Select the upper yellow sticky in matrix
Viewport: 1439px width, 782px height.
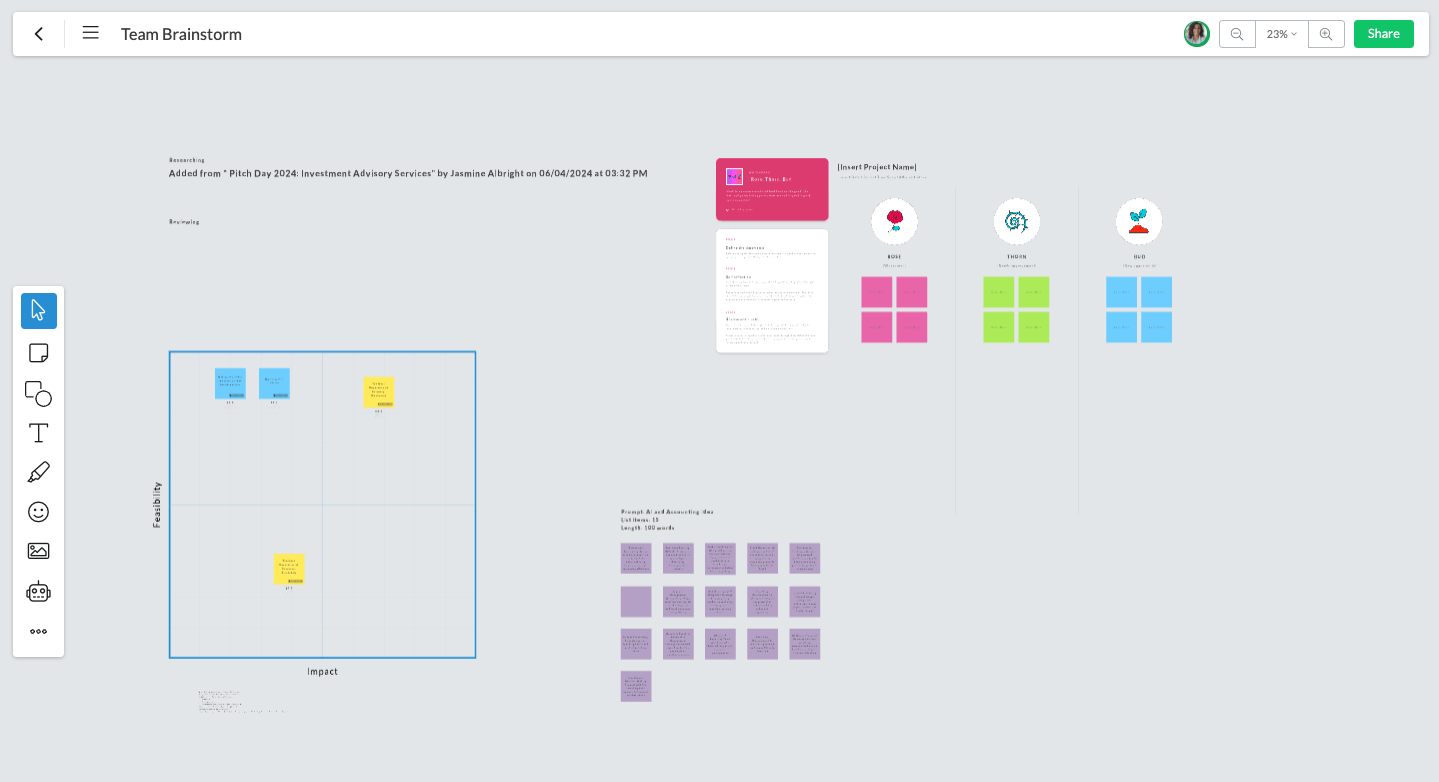point(379,392)
